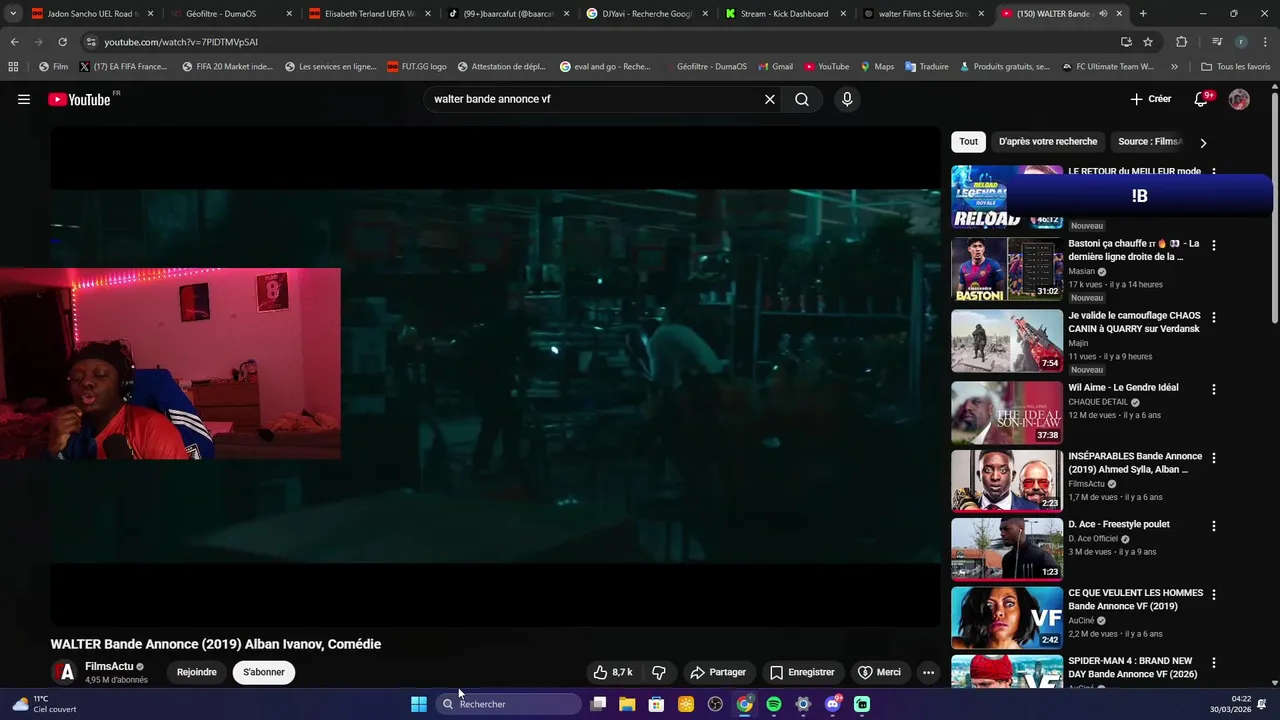
Task: Dislike the video
Action: tap(659, 672)
